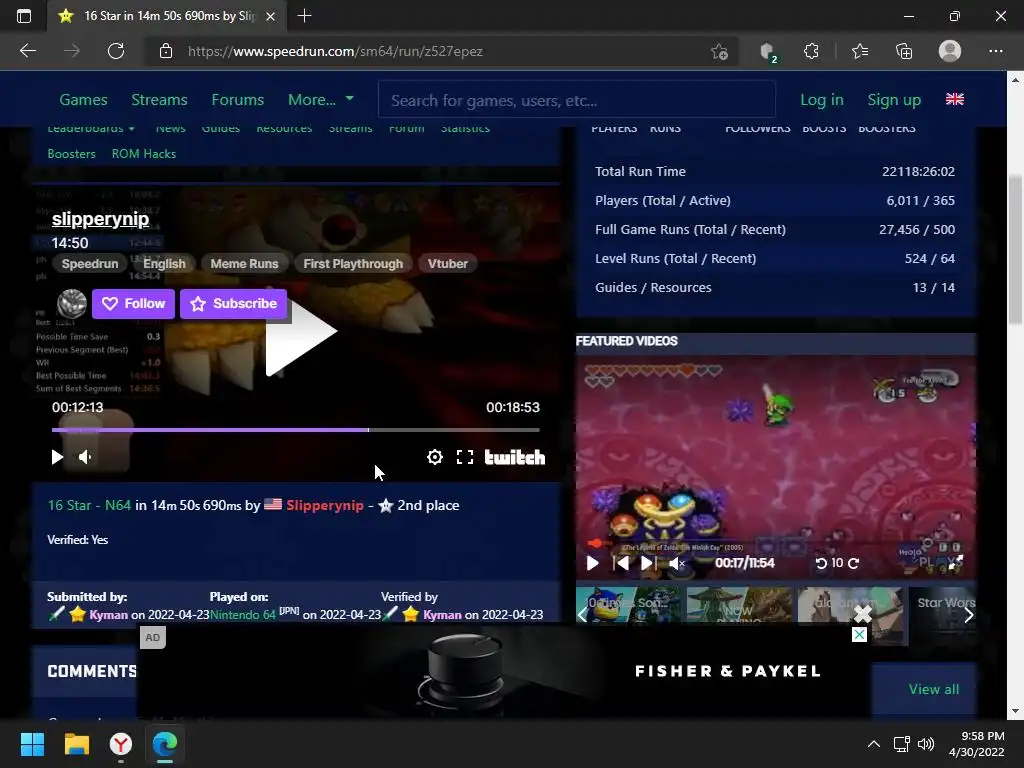
Task: Skip to previous featured video
Action: tap(621, 563)
